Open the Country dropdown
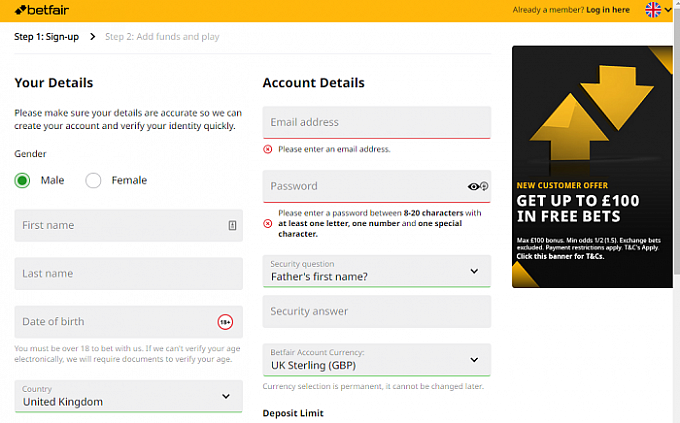 (128, 397)
